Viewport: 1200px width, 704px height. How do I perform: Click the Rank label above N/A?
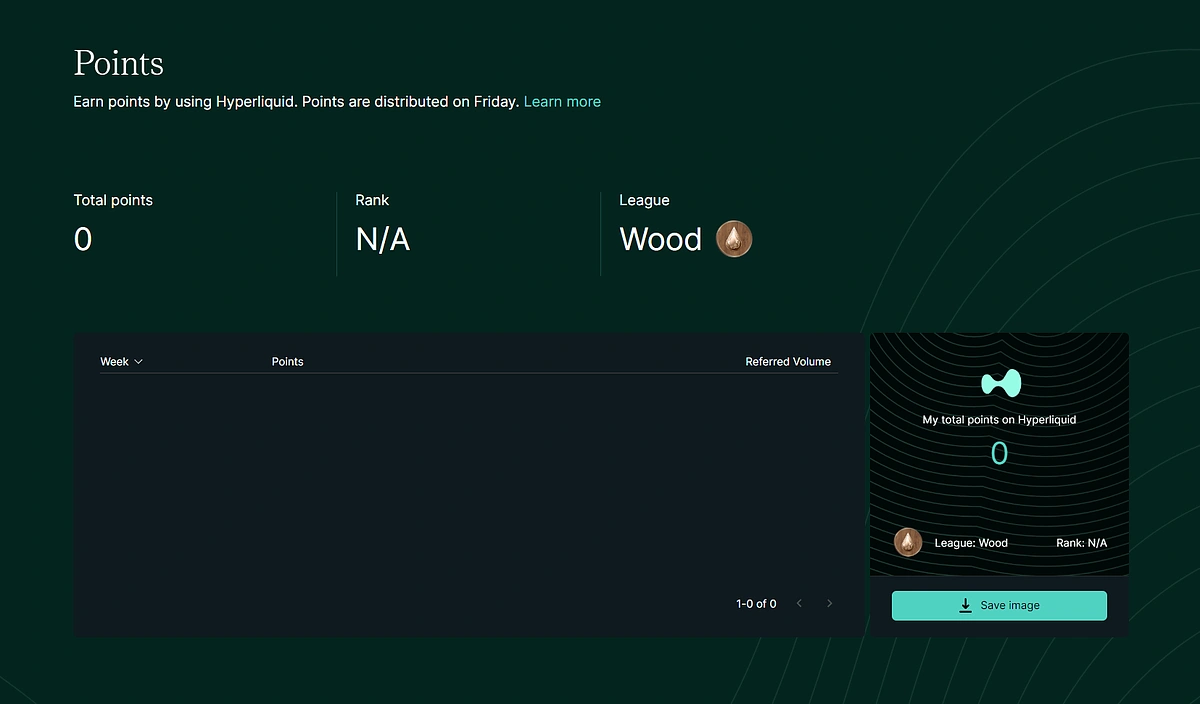pyautogui.click(x=372, y=200)
